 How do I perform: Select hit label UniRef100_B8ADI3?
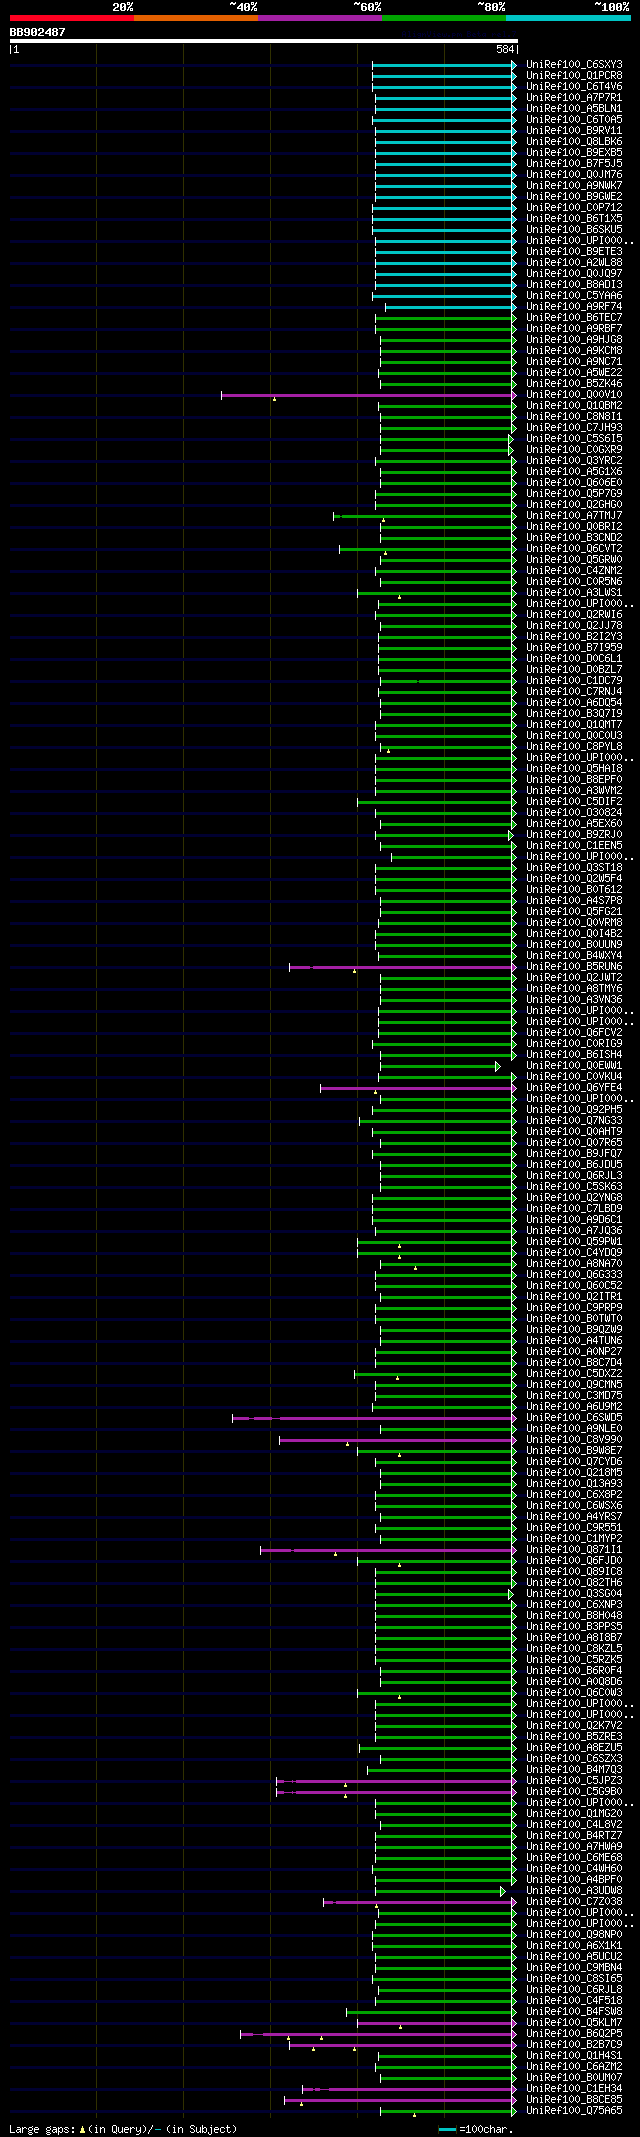(x=574, y=284)
